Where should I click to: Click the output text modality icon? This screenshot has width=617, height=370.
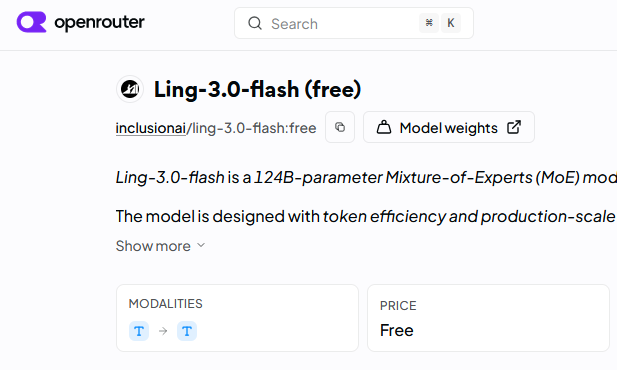click(187, 331)
